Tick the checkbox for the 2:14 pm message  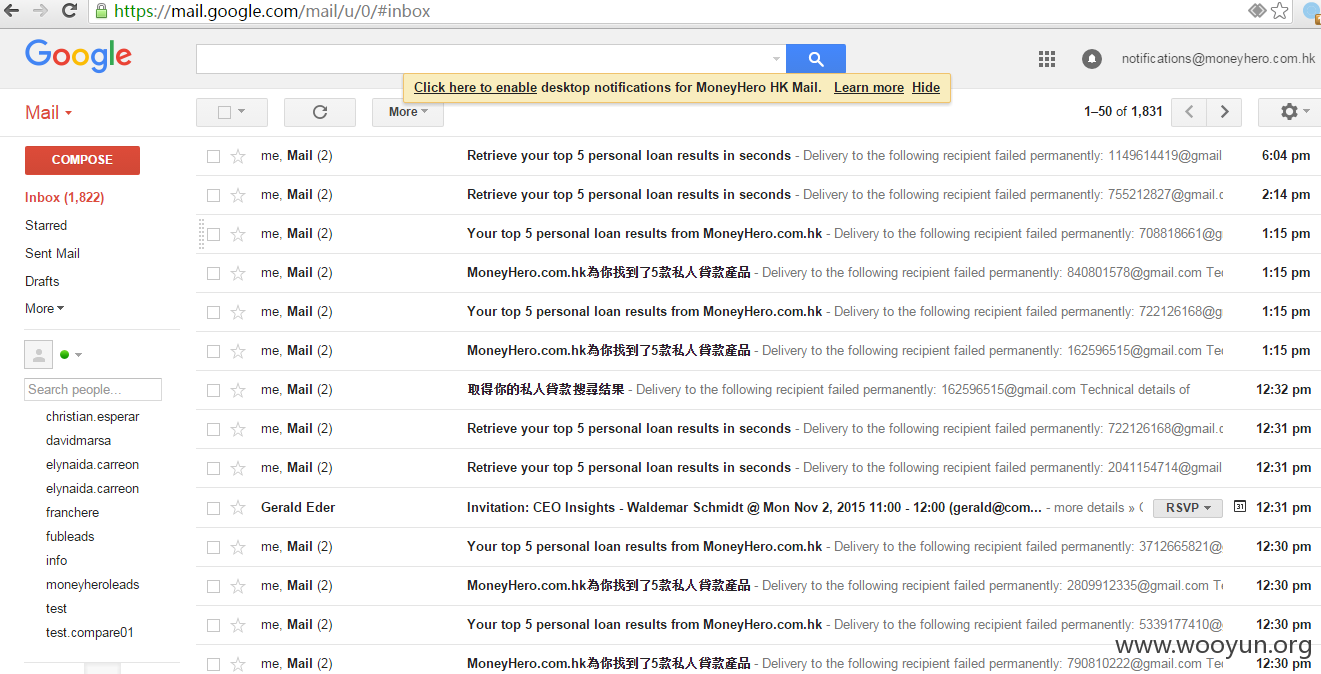point(213,195)
